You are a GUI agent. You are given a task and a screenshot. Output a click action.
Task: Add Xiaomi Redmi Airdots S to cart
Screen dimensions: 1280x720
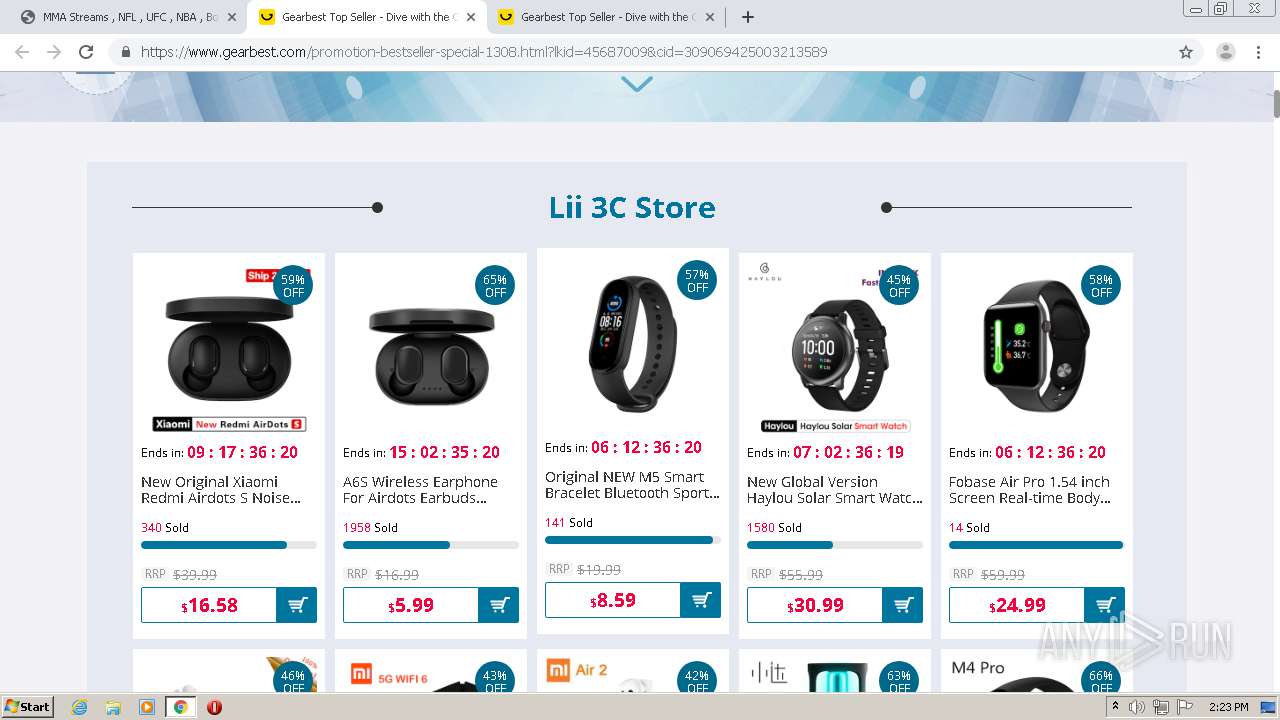click(x=297, y=605)
